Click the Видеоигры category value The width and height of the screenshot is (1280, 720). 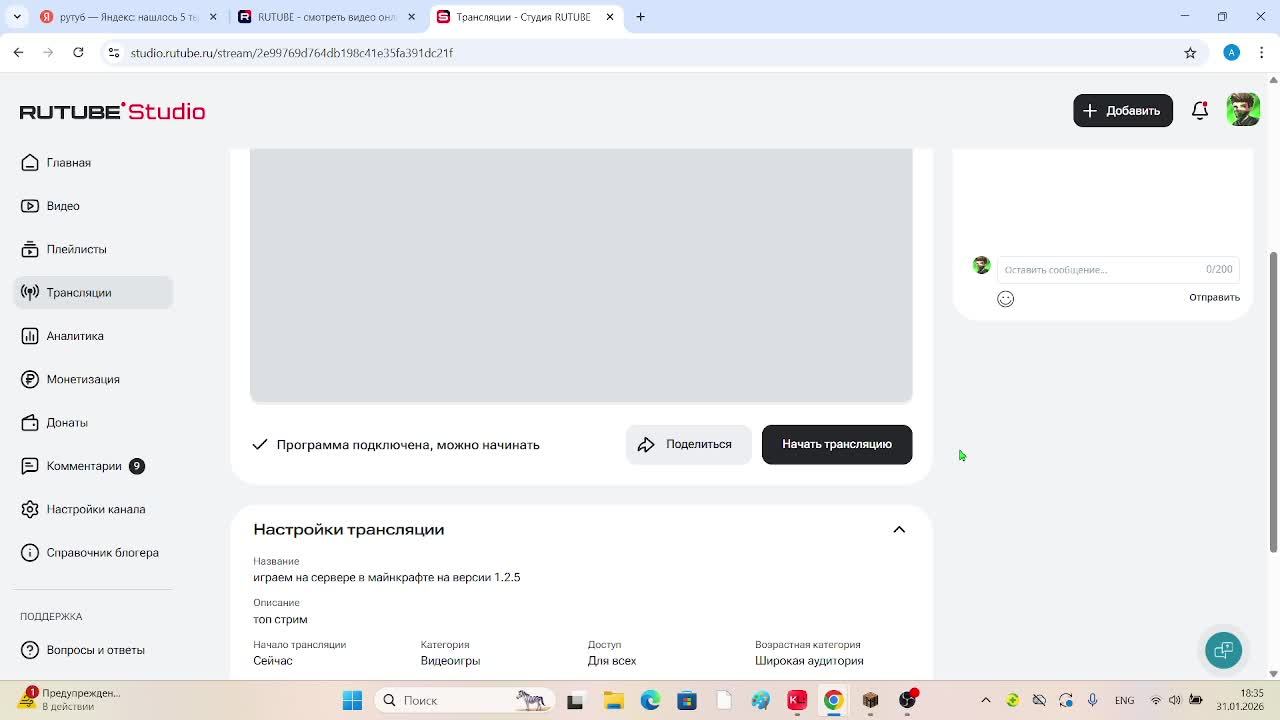pos(450,661)
